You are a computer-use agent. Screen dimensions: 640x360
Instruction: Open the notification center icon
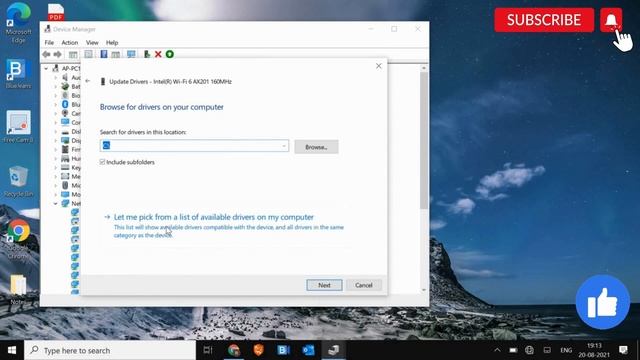pyautogui.click(x=623, y=350)
